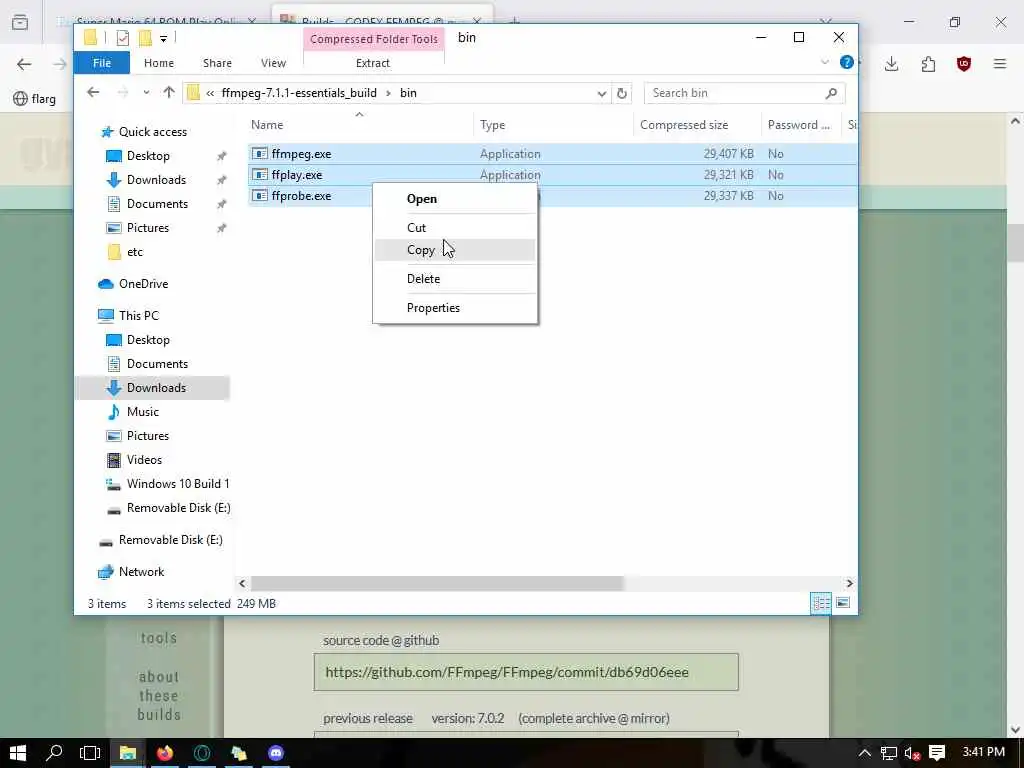Open the GitHub commit link in the browser
The image size is (1024, 768).
(x=507, y=672)
